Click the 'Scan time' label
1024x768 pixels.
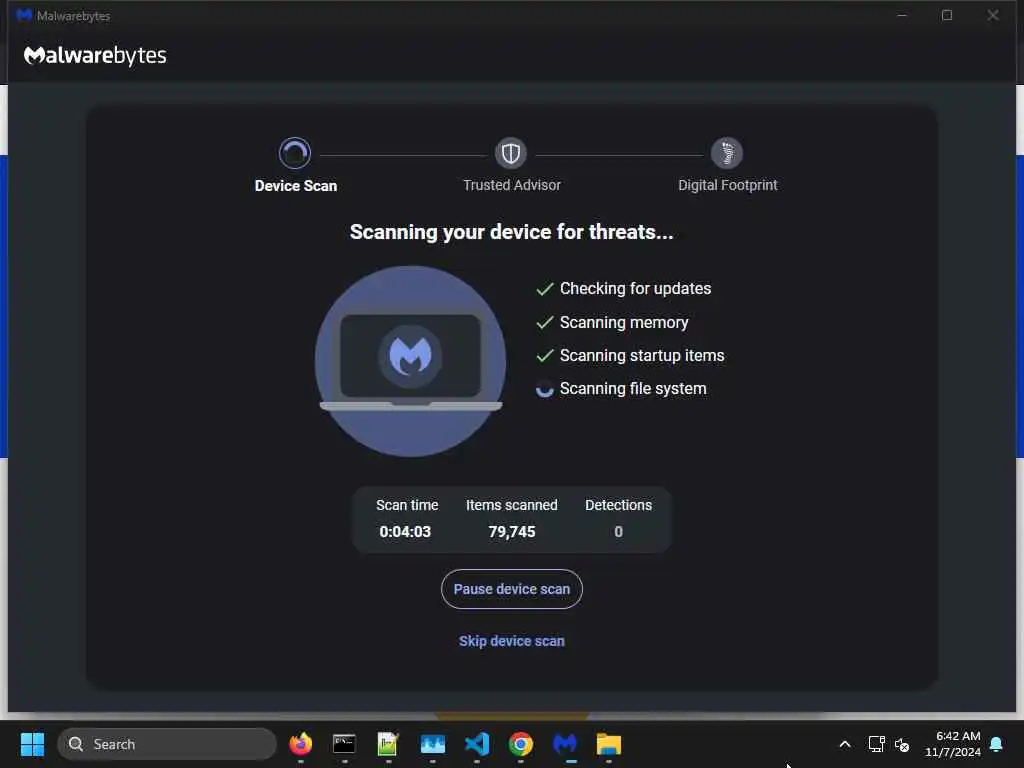tap(407, 505)
